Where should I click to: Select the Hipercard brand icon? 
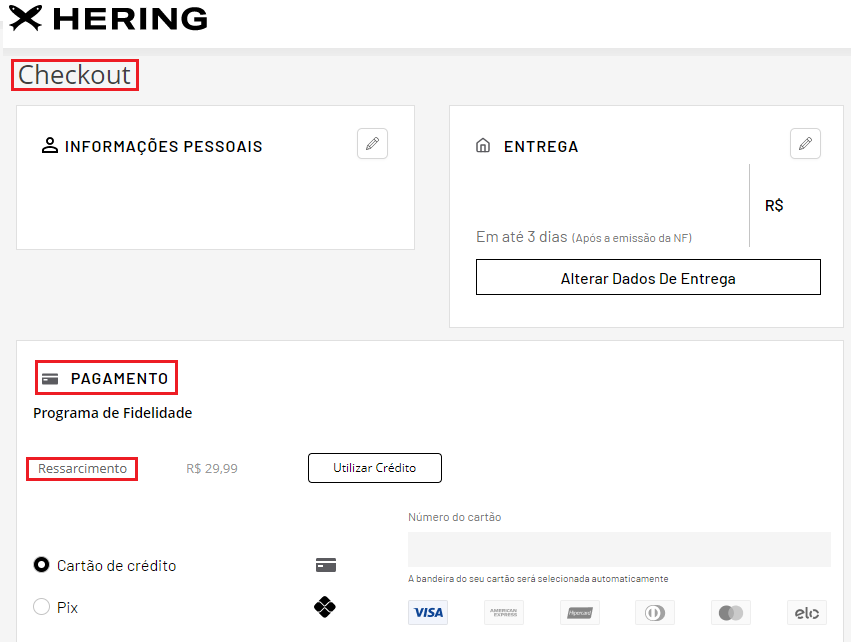pos(580,613)
